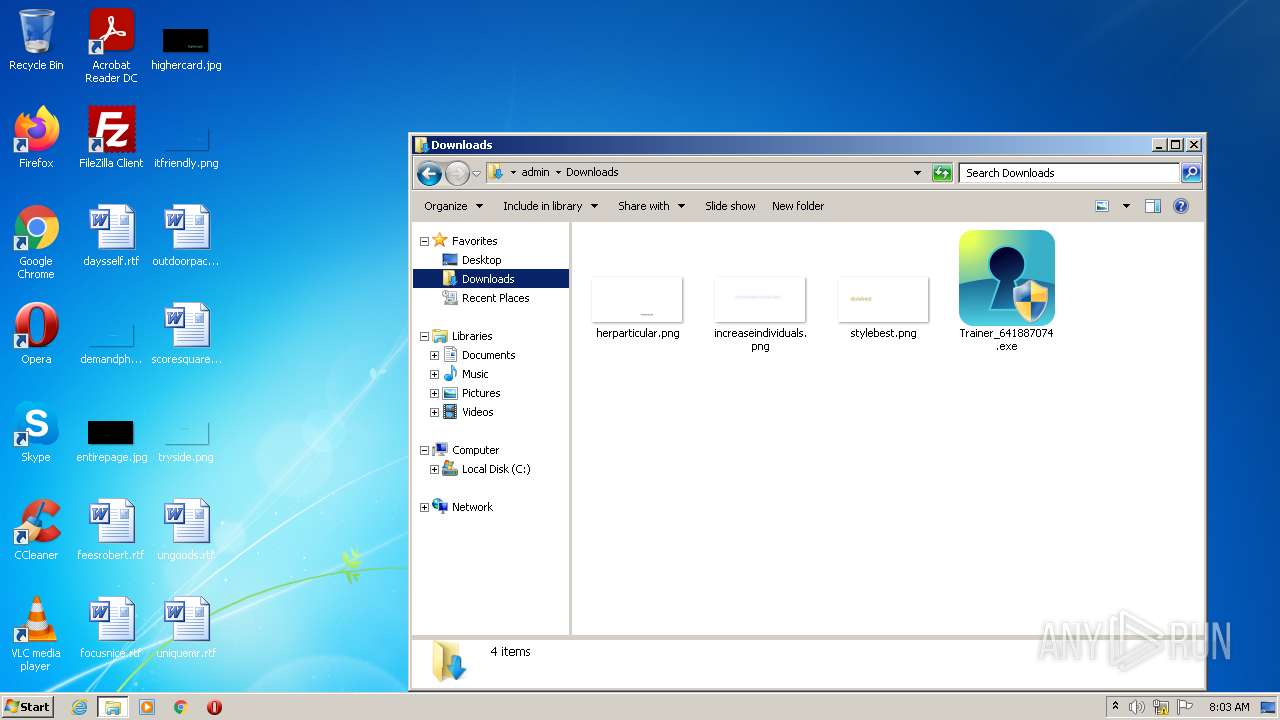
Task: Show the preview pane
Action: 1152,206
